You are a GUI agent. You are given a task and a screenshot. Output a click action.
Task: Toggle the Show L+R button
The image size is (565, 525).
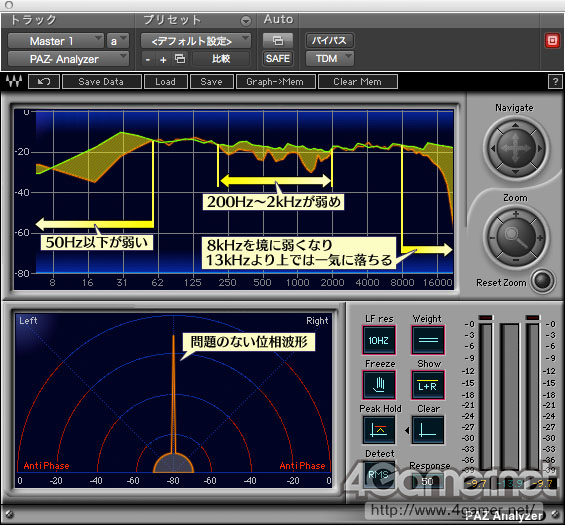[x=428, y=385]
